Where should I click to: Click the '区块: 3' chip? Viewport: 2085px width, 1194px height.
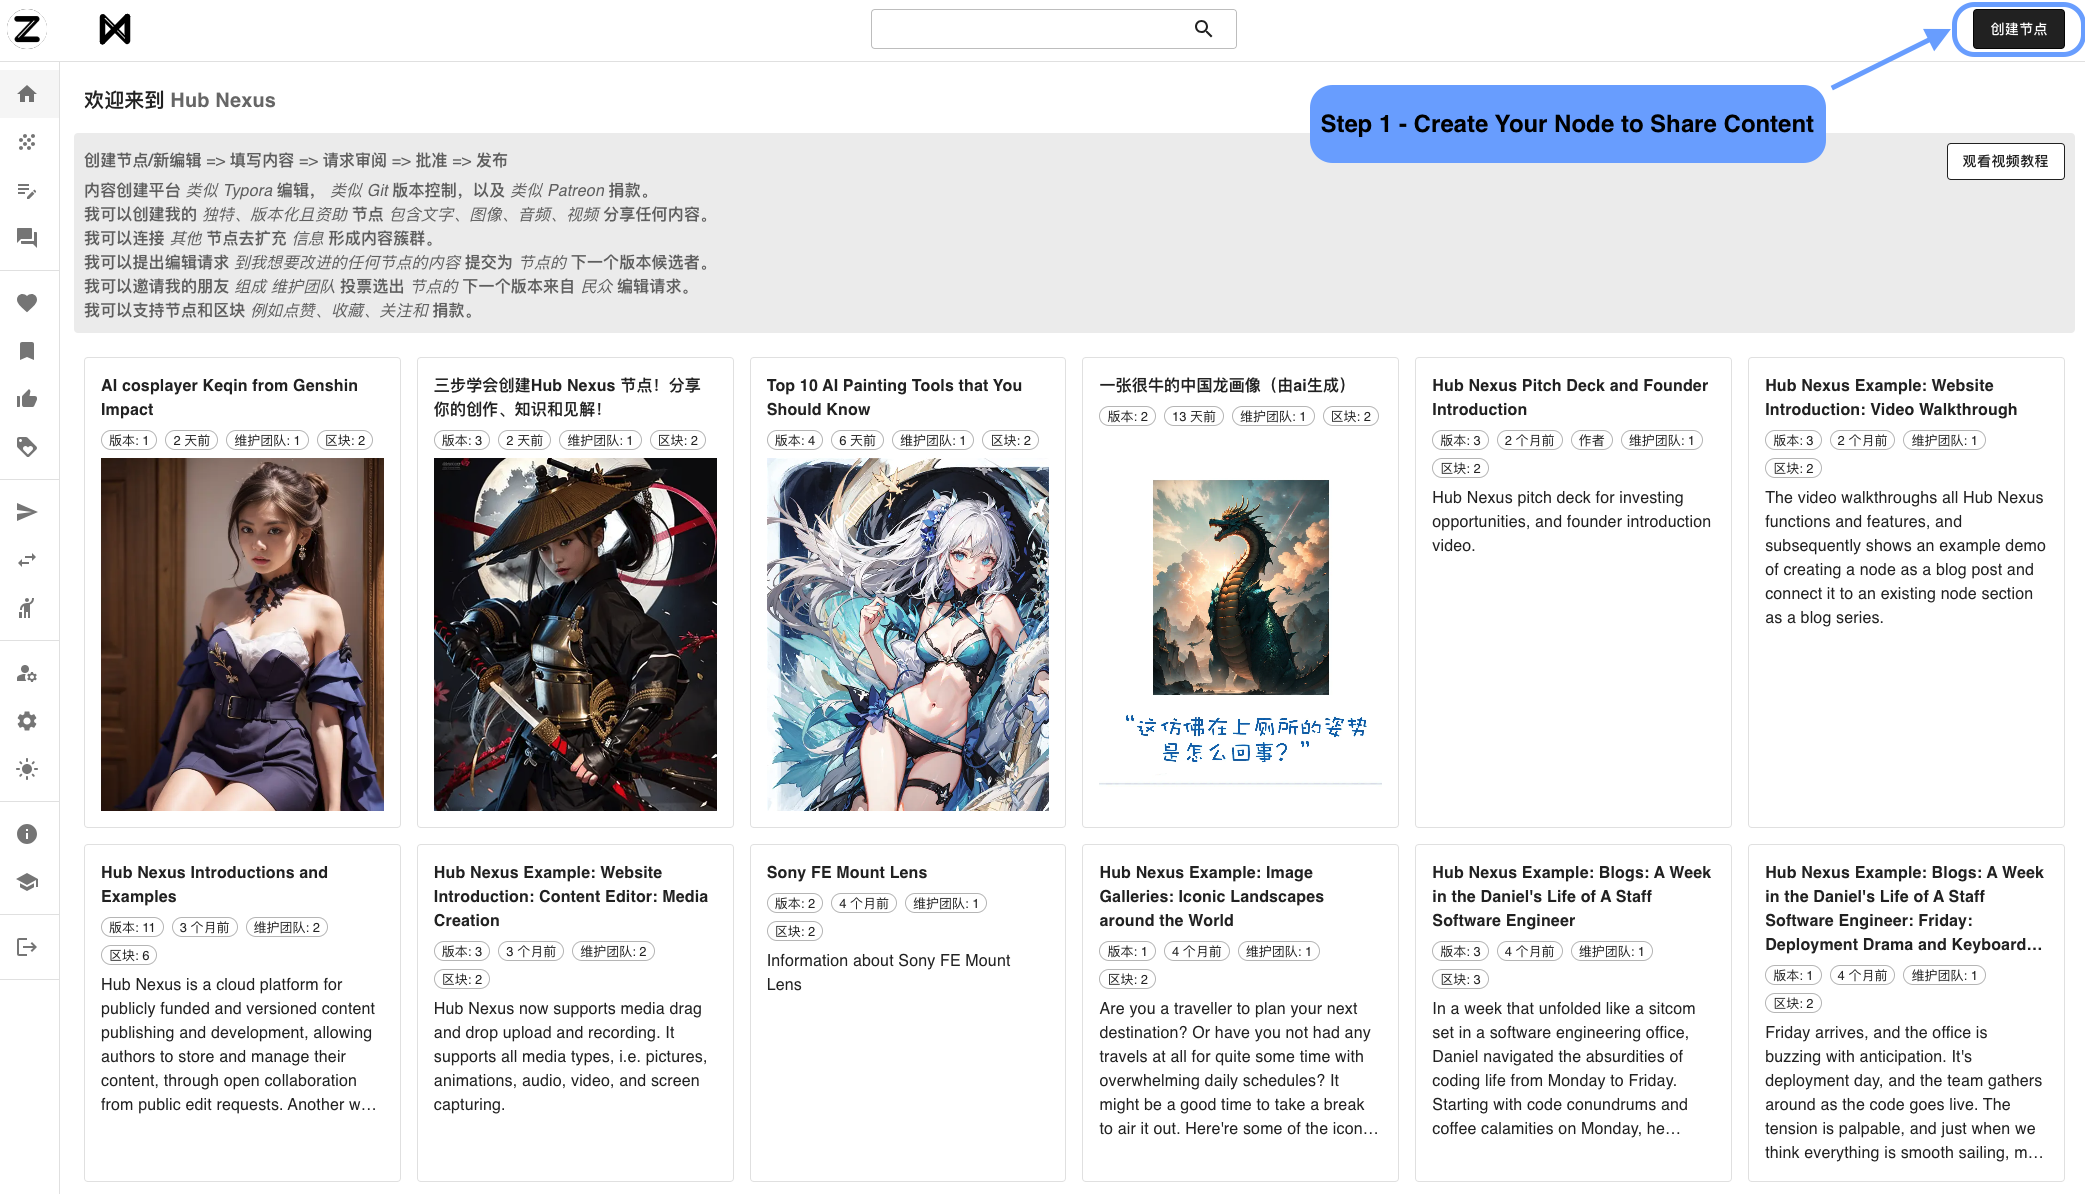(x=1460, y=979)
